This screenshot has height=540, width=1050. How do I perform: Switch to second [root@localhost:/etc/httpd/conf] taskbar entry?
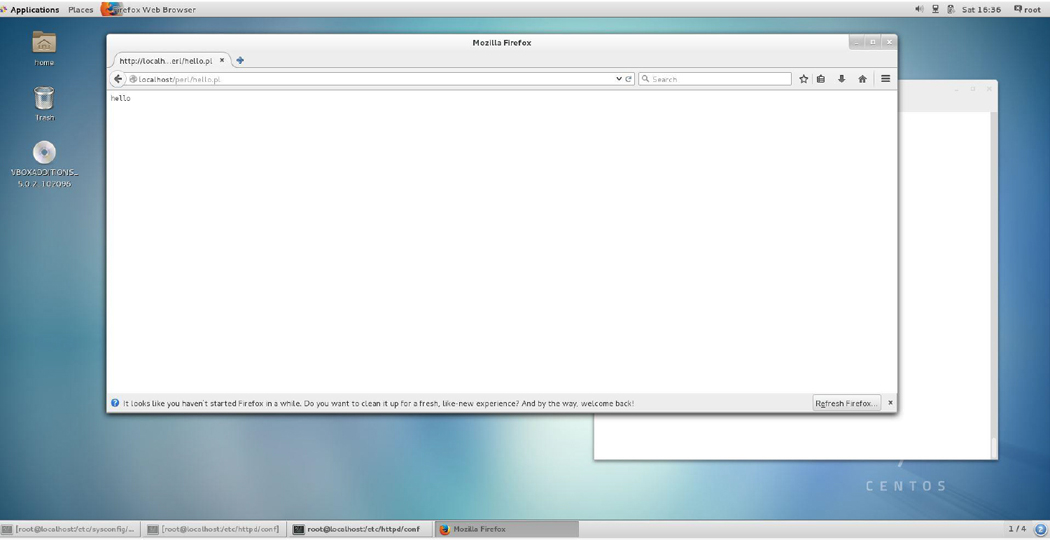214,529
